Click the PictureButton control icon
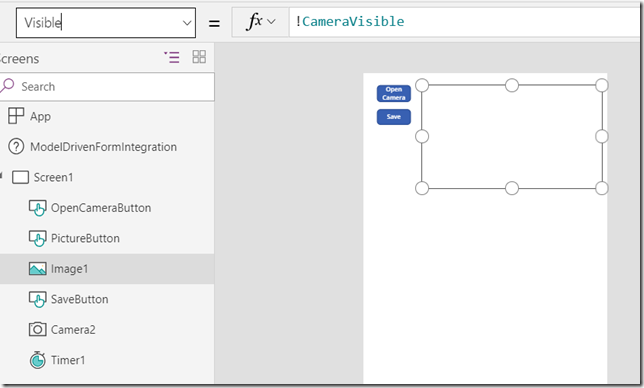 (x=37, y=238)
